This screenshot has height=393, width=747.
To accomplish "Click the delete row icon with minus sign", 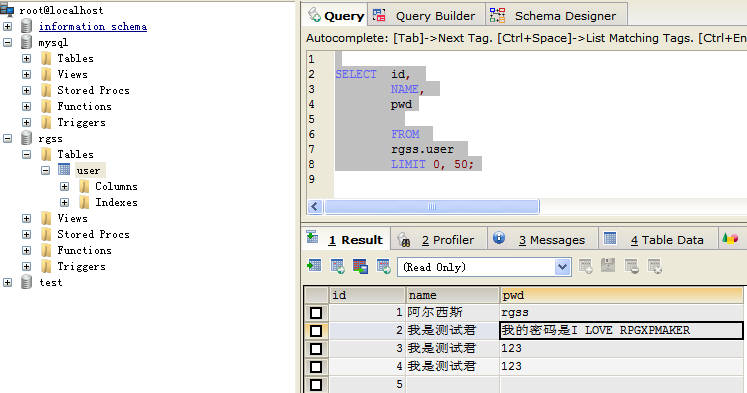I will pos(632,266).
